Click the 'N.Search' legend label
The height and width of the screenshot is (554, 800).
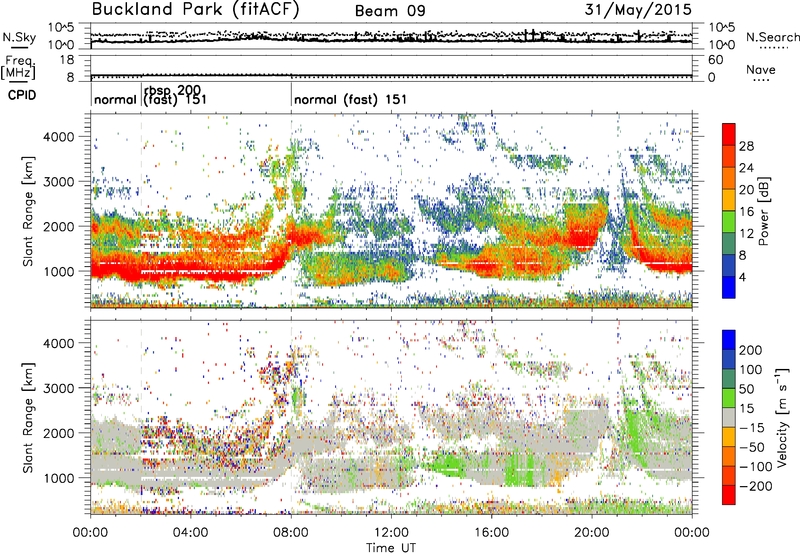pyautogui.click(x=772, y=37)
